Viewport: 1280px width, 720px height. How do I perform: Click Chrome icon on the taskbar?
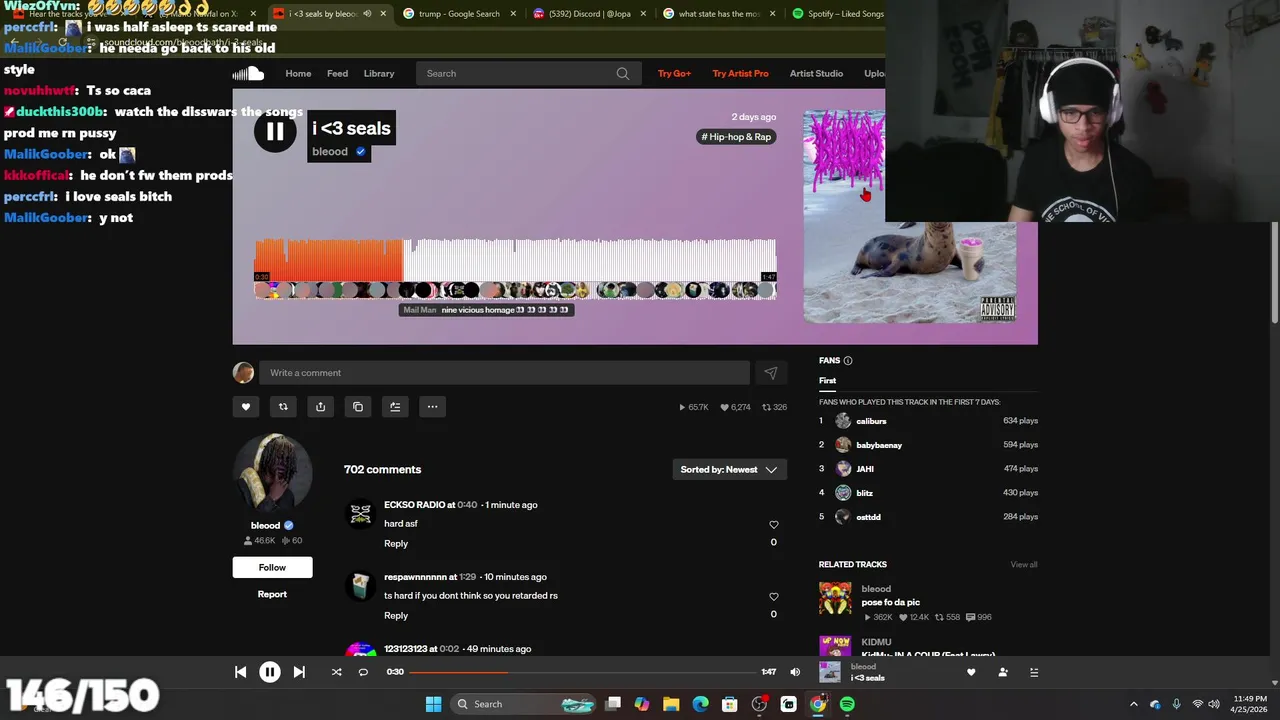click(x=818, y=704)
